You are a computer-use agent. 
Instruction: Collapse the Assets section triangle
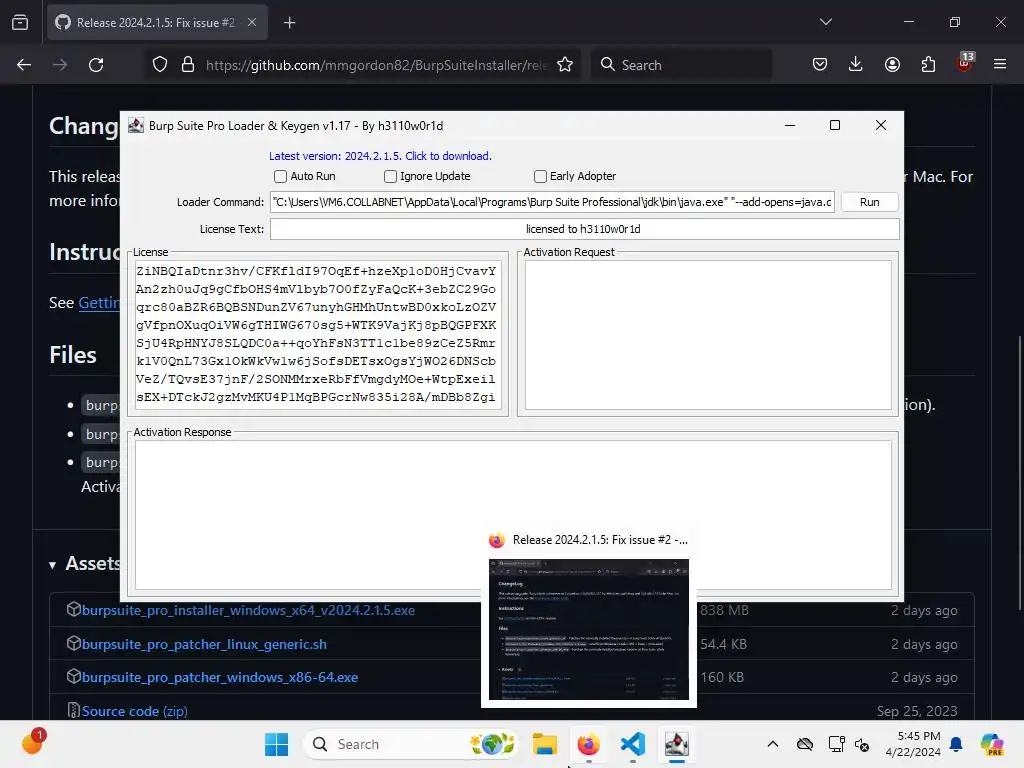pos(52,565)
